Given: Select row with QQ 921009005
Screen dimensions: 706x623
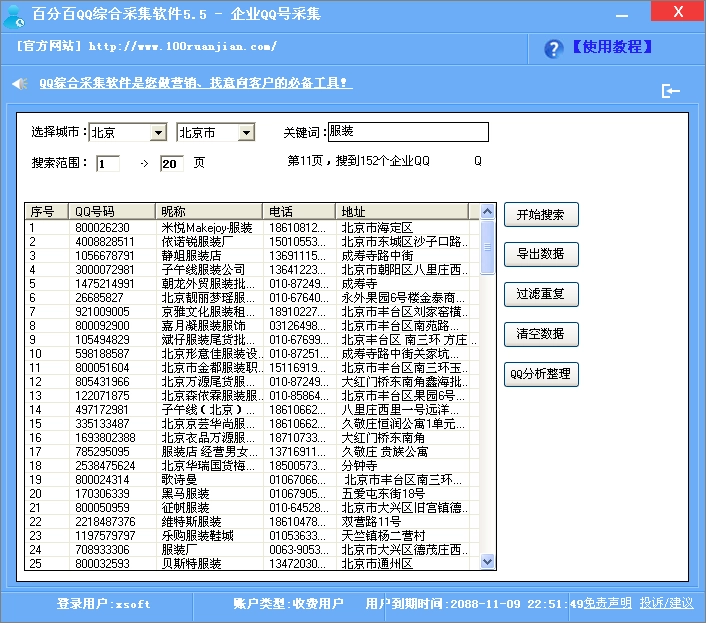Looking at the screenshot, I should [x=252, y=312].
